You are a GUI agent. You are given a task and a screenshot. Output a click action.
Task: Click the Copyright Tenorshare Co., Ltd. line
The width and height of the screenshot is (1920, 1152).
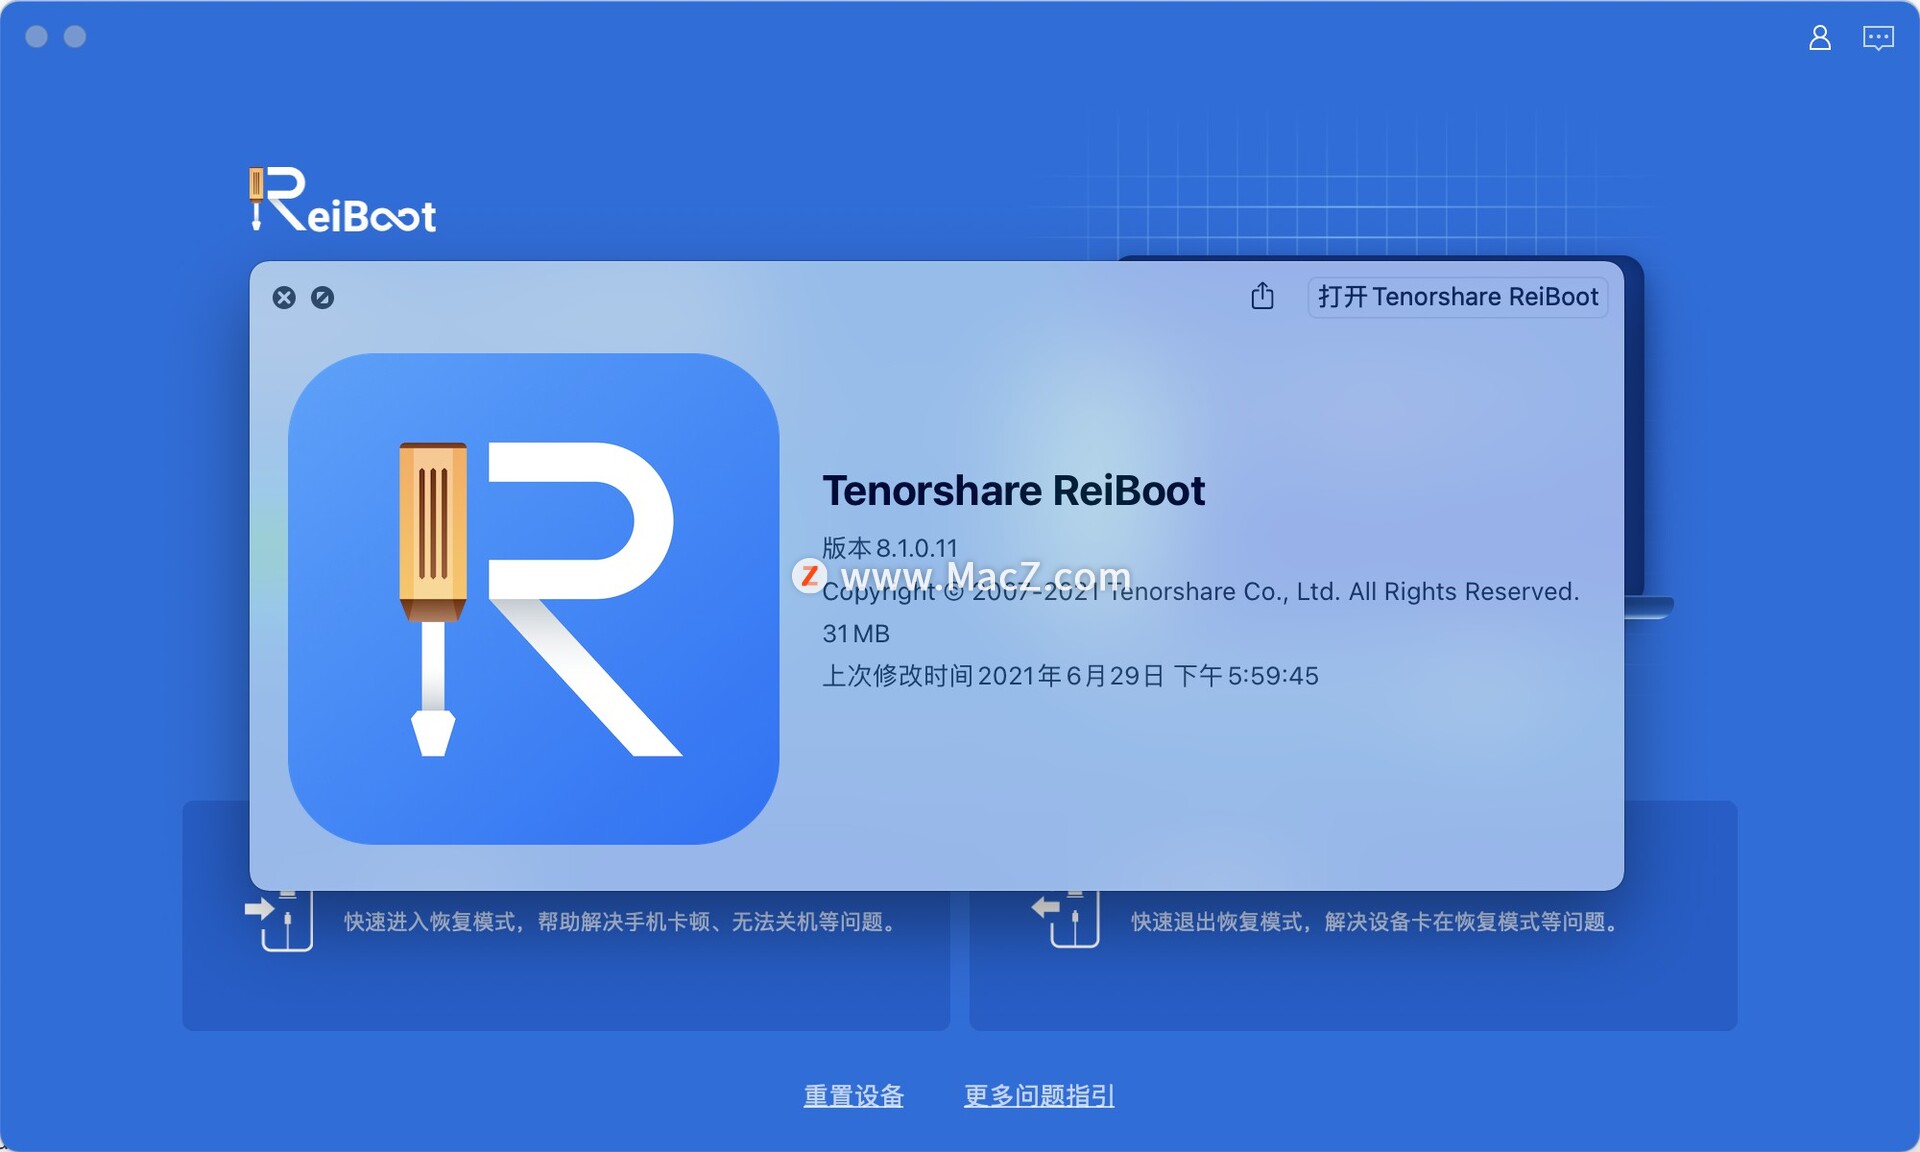coord(1200,592)
